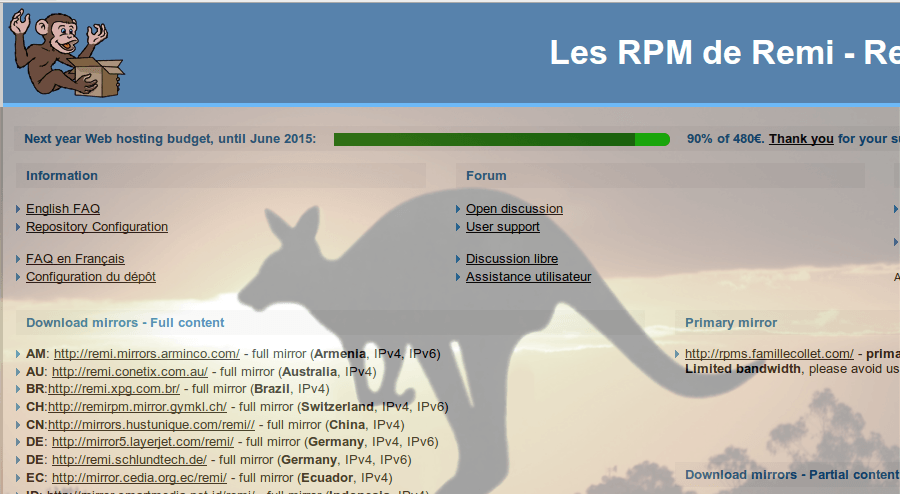Go to Open discussion forum
900x494 pixels.
click(514, 209)
